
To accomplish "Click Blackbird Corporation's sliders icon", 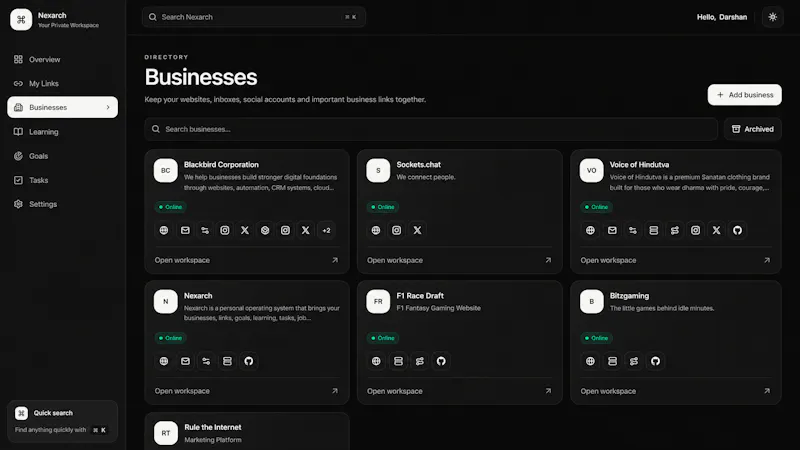I will click(x=205, y=230).
